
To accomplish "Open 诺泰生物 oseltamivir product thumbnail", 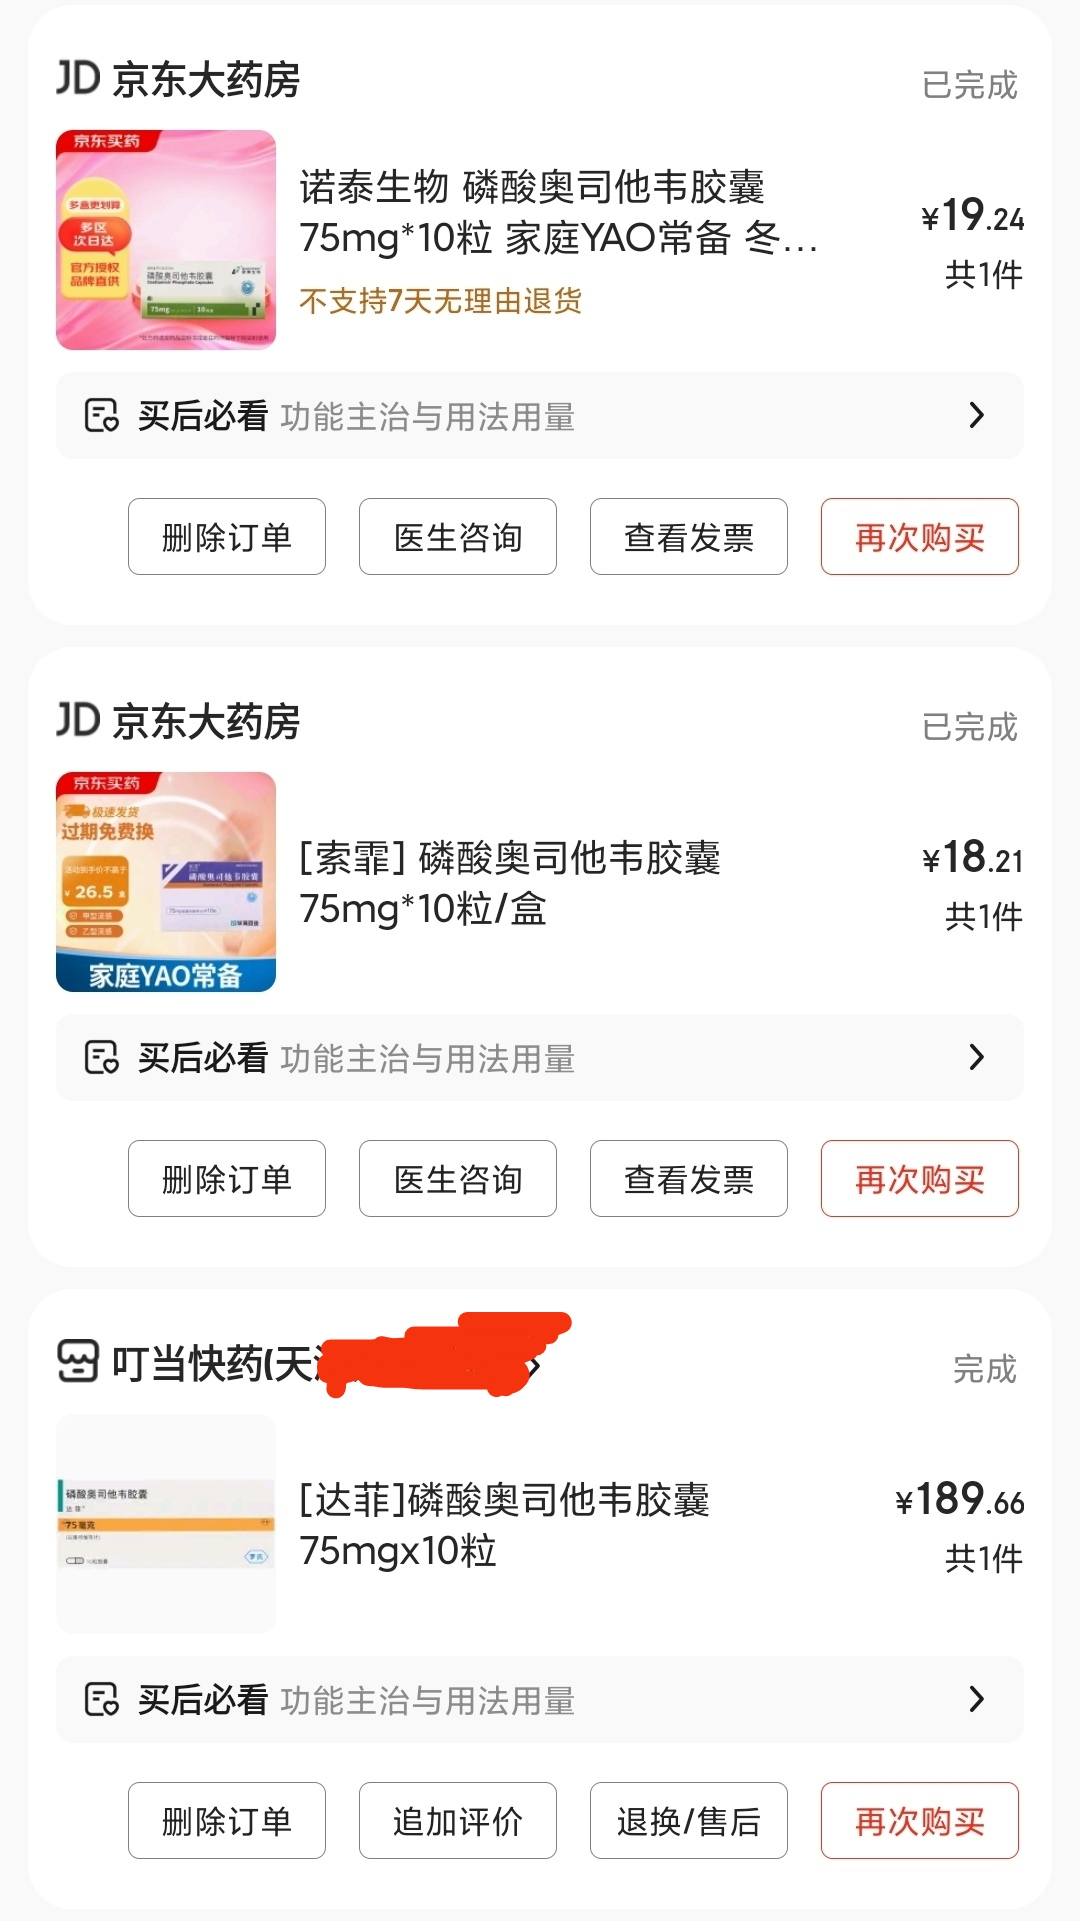I will [x=166, y=240].
